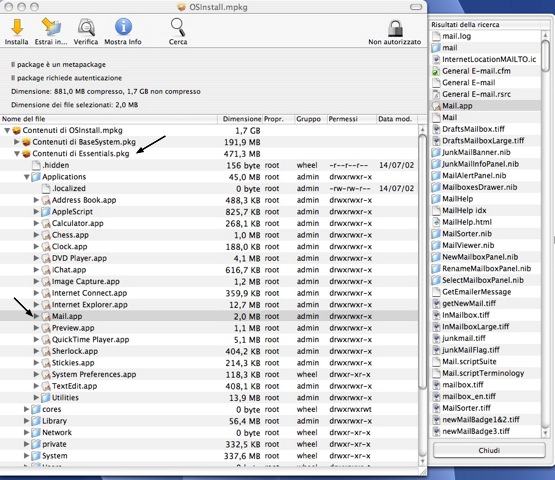Viewport: 555px width, 480px height.
Task: Collapse the Applications folder
Action: [27, 177]
